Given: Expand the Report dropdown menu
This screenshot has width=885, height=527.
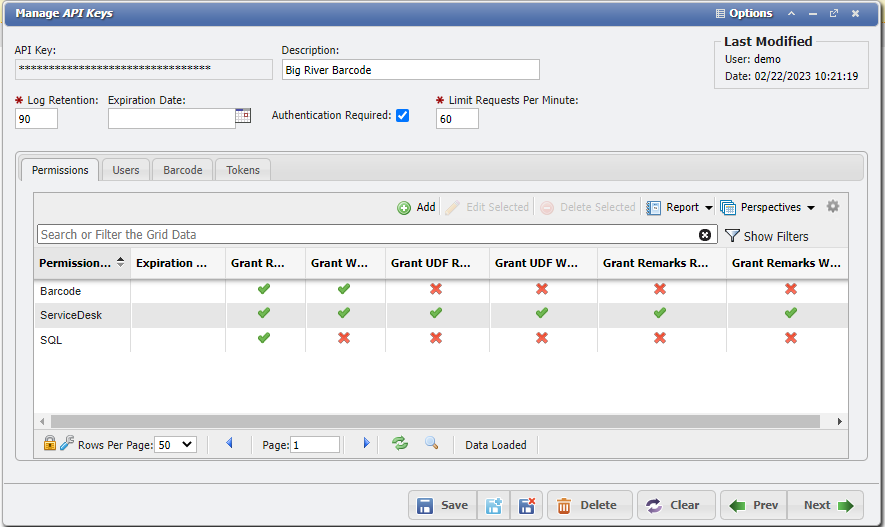Looking at the screenshot, I should (x=680, y=207).
